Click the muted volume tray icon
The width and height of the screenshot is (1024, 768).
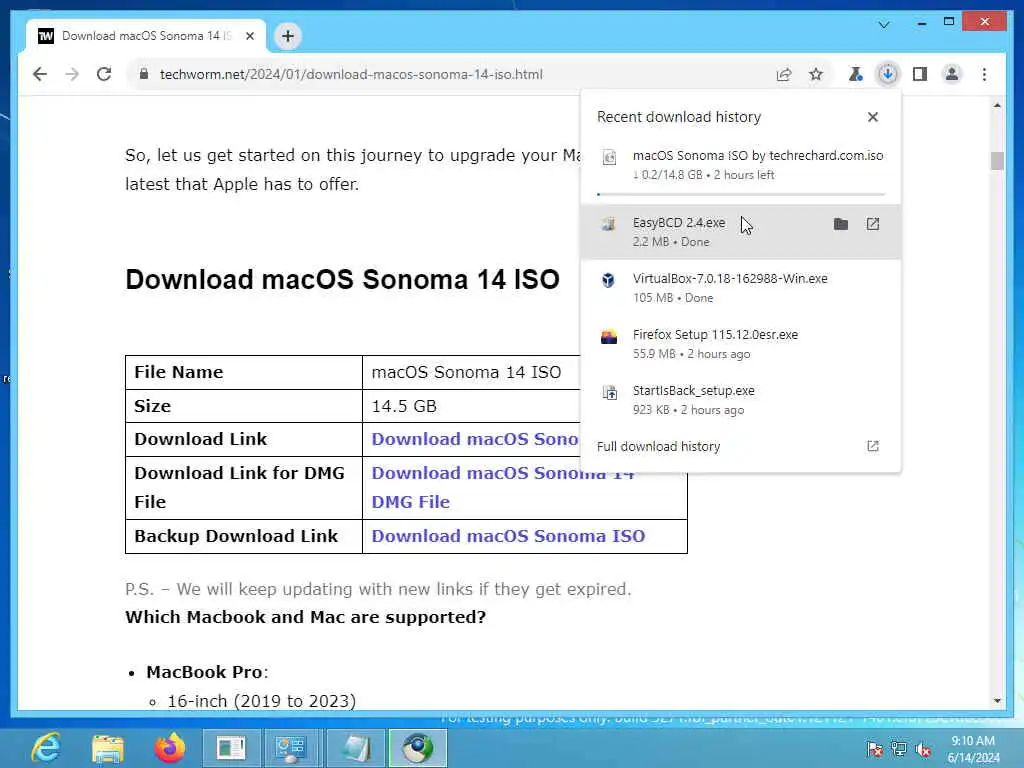923,749
